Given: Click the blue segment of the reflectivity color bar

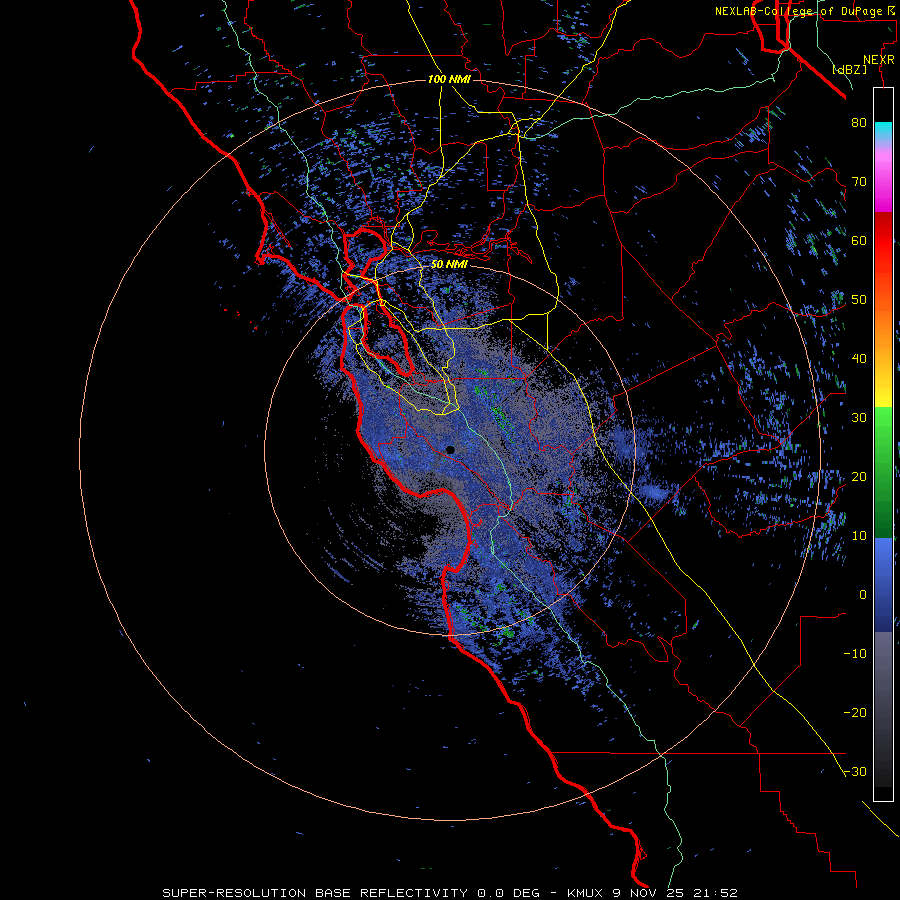Looking at the screenshot, I should pos(883,583).
